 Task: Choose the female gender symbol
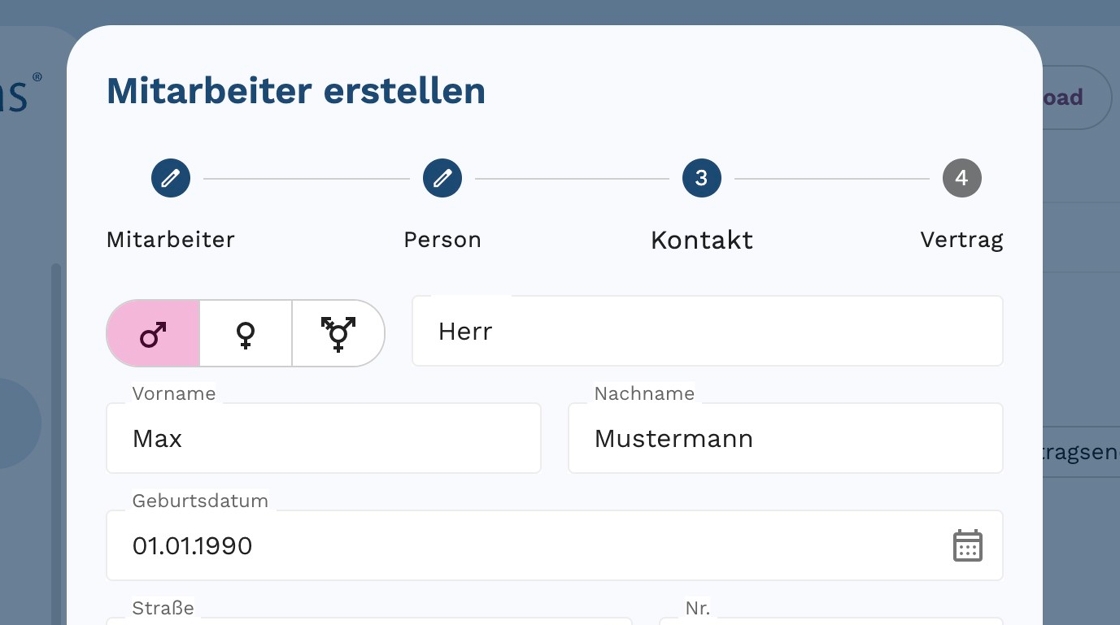pyautogui.click(x=246, y=333)
